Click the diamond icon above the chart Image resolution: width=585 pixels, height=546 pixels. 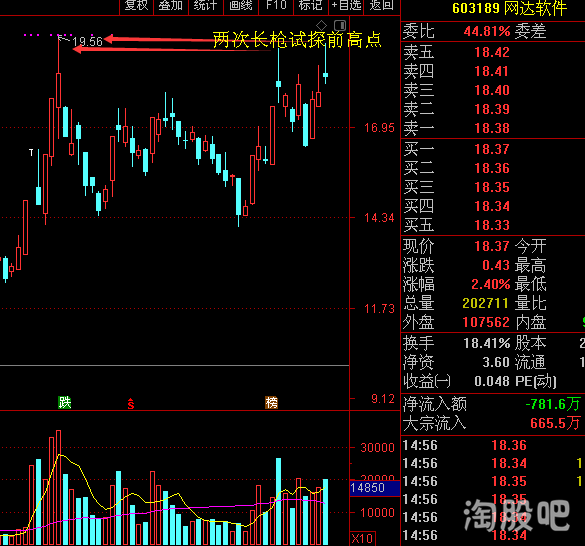click(x=321, y=25)
